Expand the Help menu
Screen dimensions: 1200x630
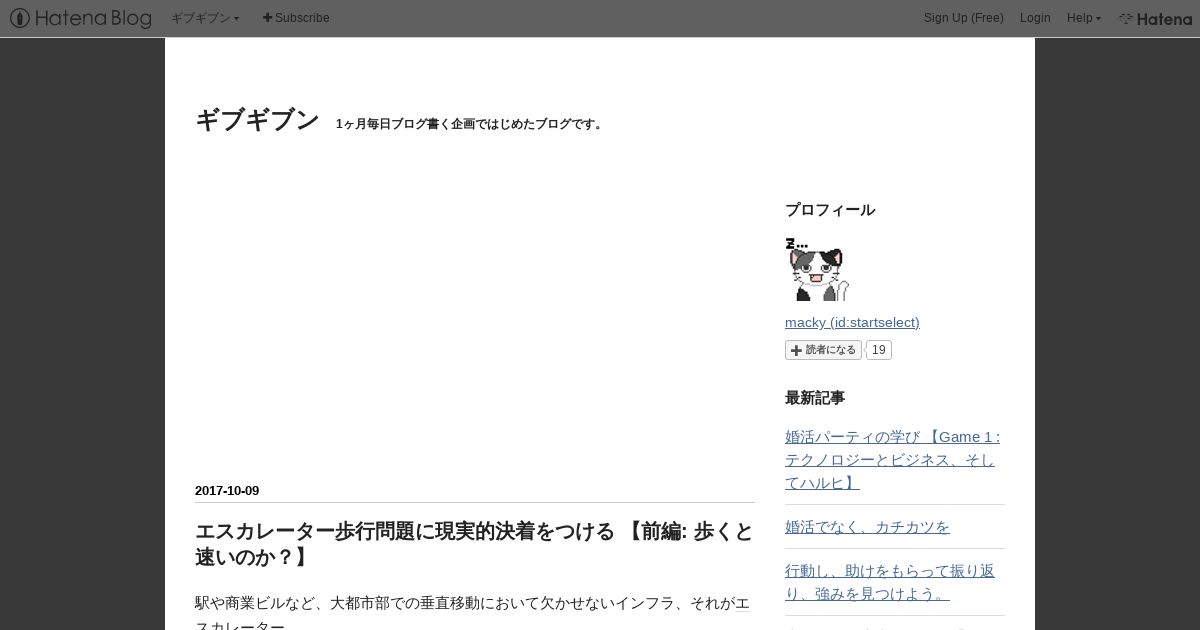click(x=1084, y=18)
